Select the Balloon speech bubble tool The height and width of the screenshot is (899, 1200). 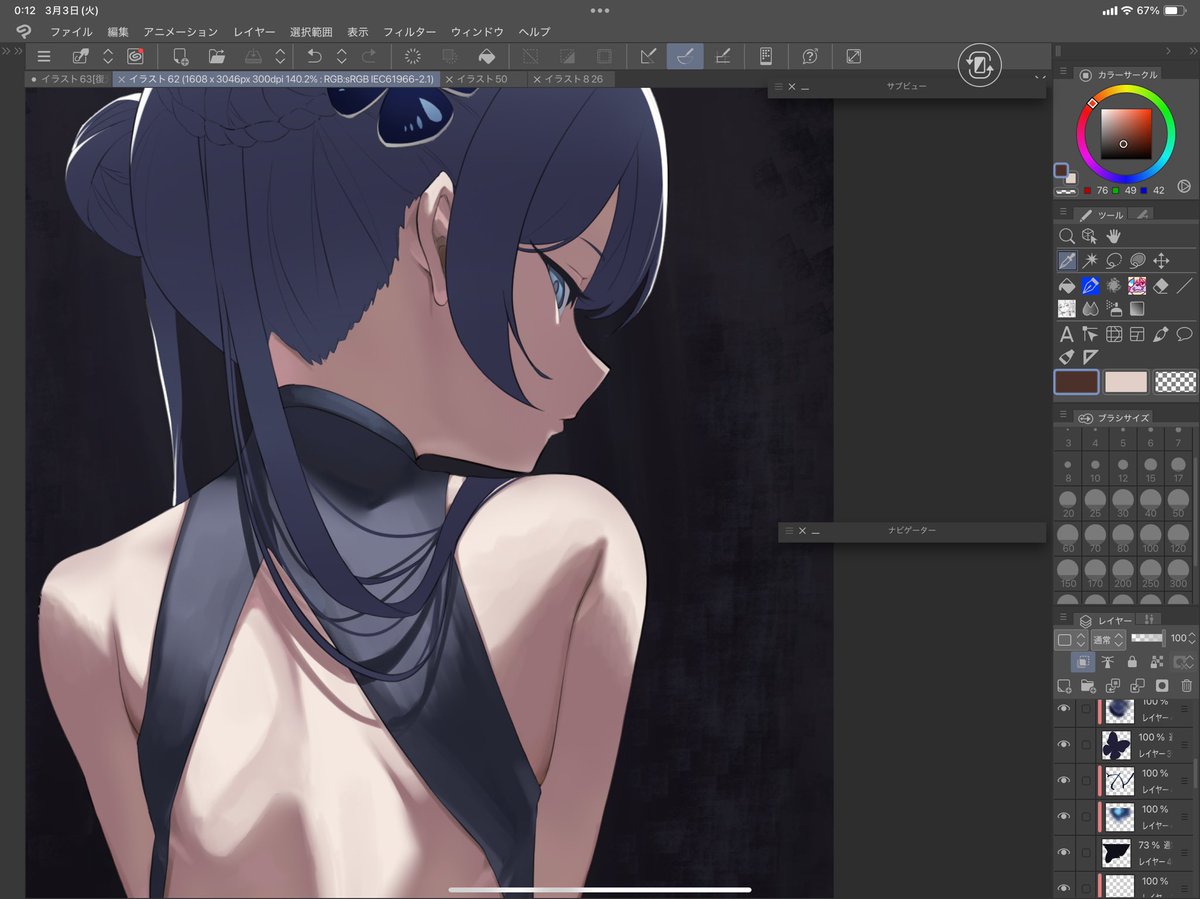pyautogui.click(x=1185, y=334)
